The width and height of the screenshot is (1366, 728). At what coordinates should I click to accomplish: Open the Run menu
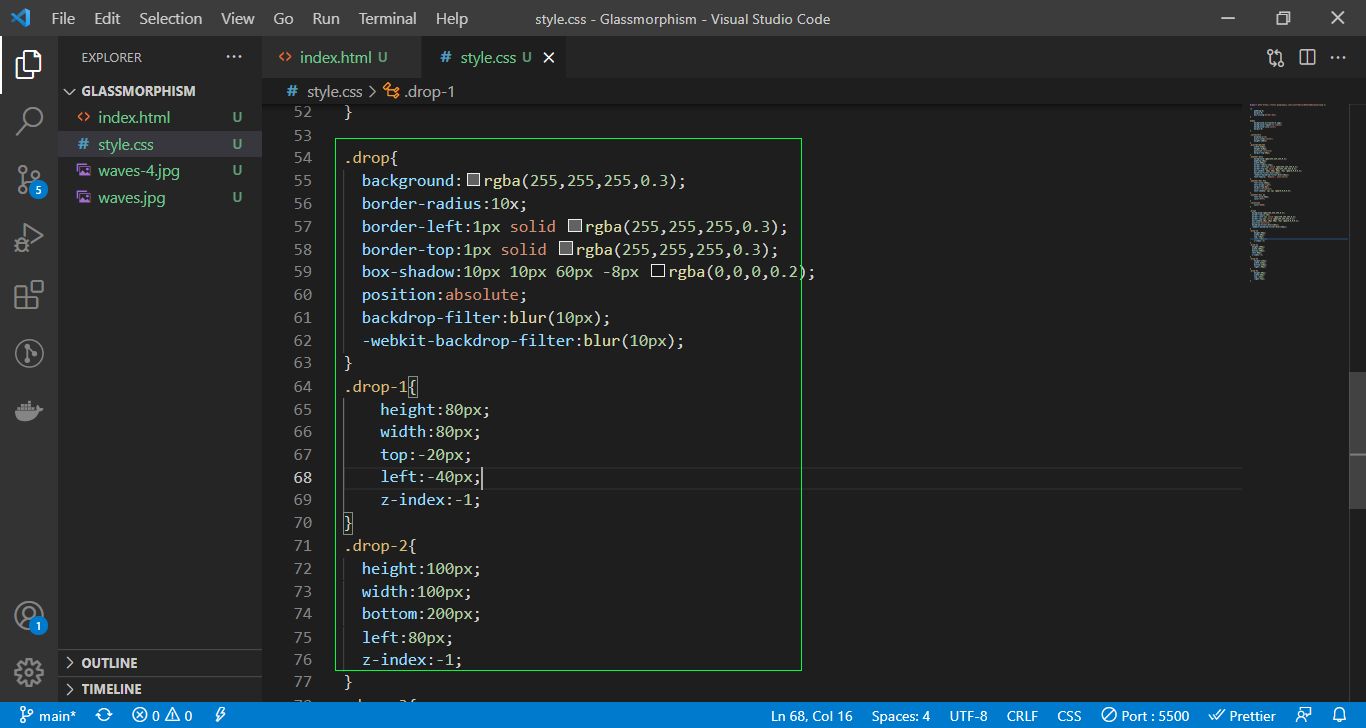pyautogui.click(x=326, y=18)
